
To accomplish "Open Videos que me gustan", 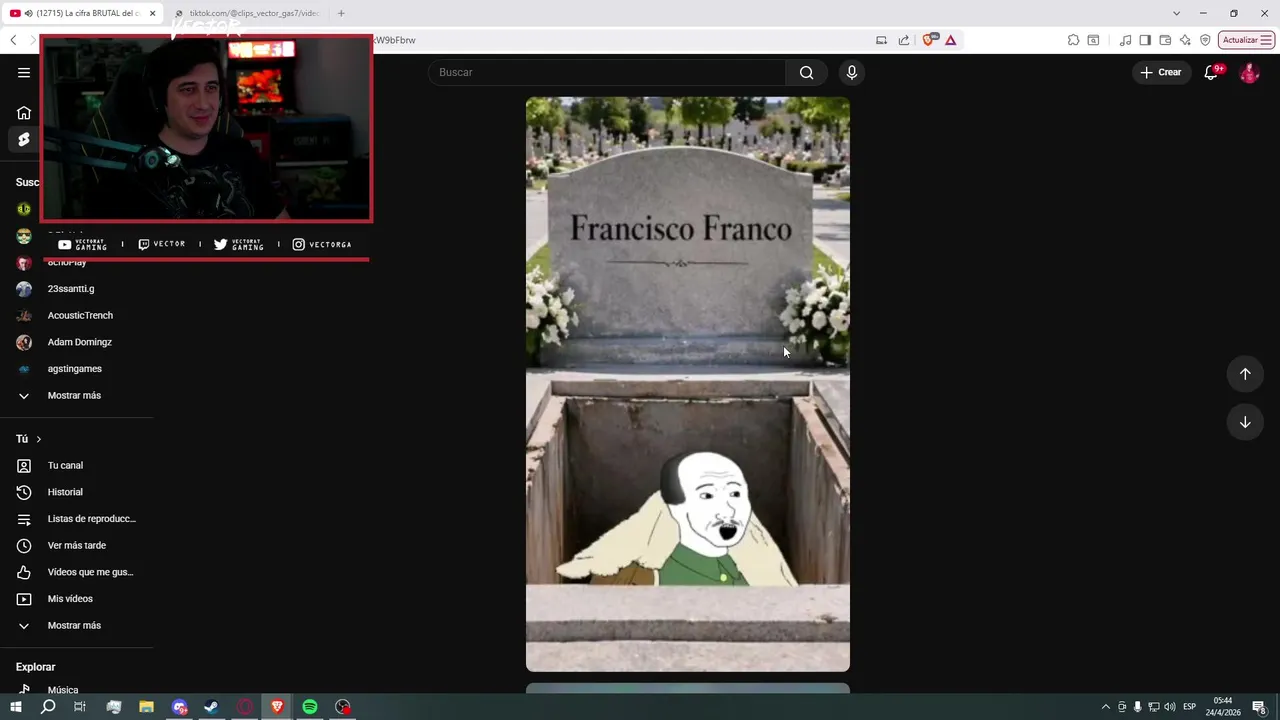I will pos(76,572).
